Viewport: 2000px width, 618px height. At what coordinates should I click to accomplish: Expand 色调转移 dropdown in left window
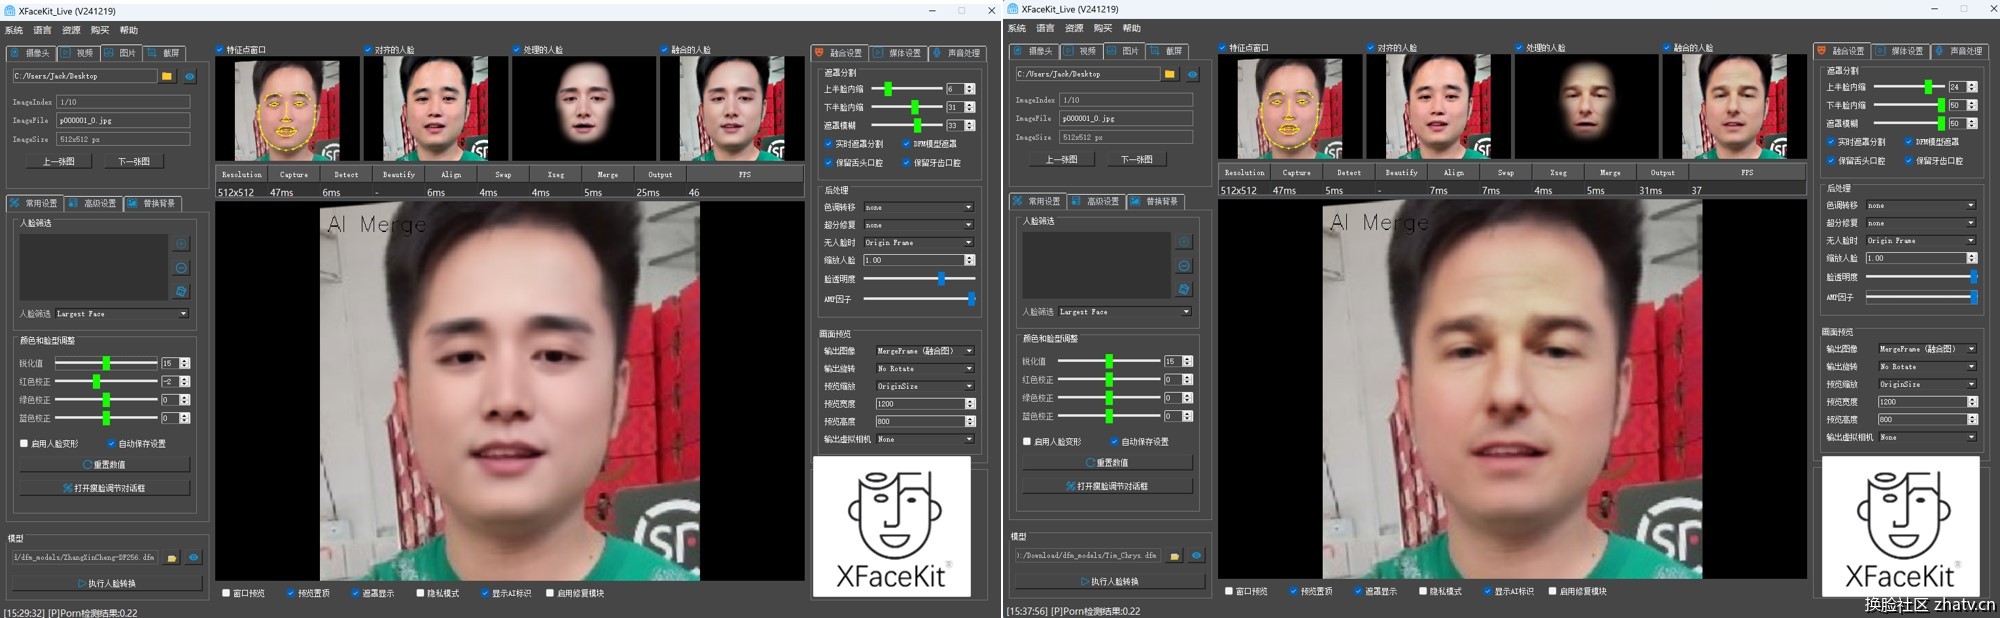[x=919, y=208]
